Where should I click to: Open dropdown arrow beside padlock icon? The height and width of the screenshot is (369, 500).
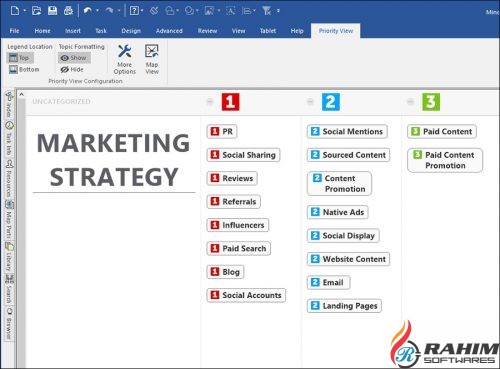pyautogui.click(x=178, y=11)
